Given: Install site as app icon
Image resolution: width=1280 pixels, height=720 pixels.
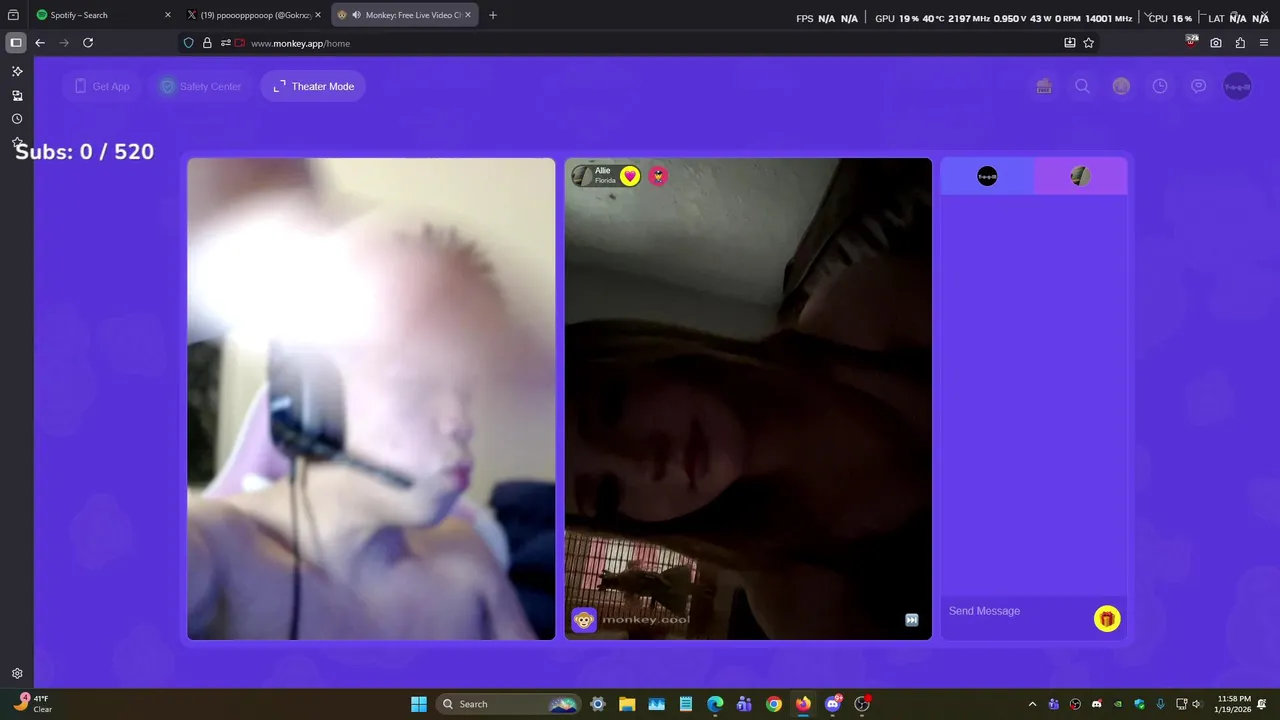Looking at the screenshot, I should coord(1070,43).
